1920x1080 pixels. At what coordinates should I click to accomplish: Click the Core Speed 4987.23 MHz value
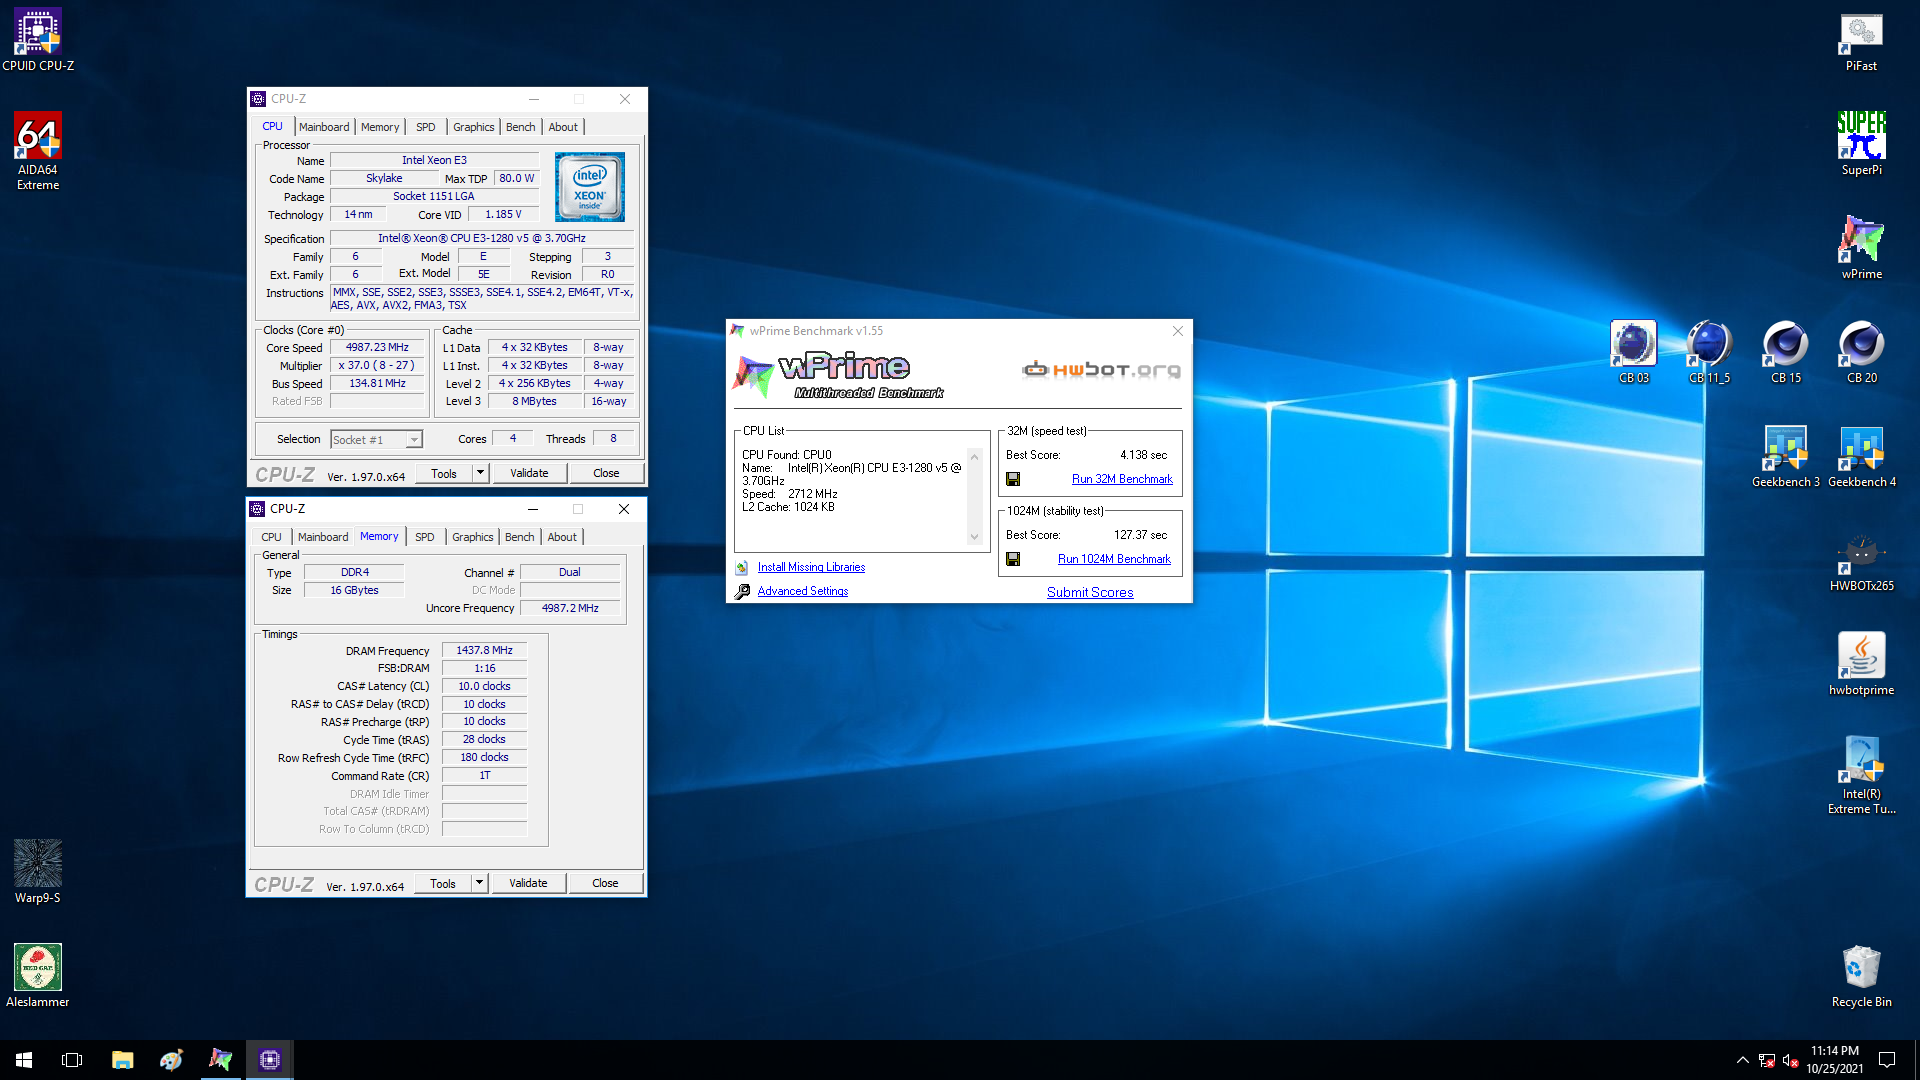[377, 347]
